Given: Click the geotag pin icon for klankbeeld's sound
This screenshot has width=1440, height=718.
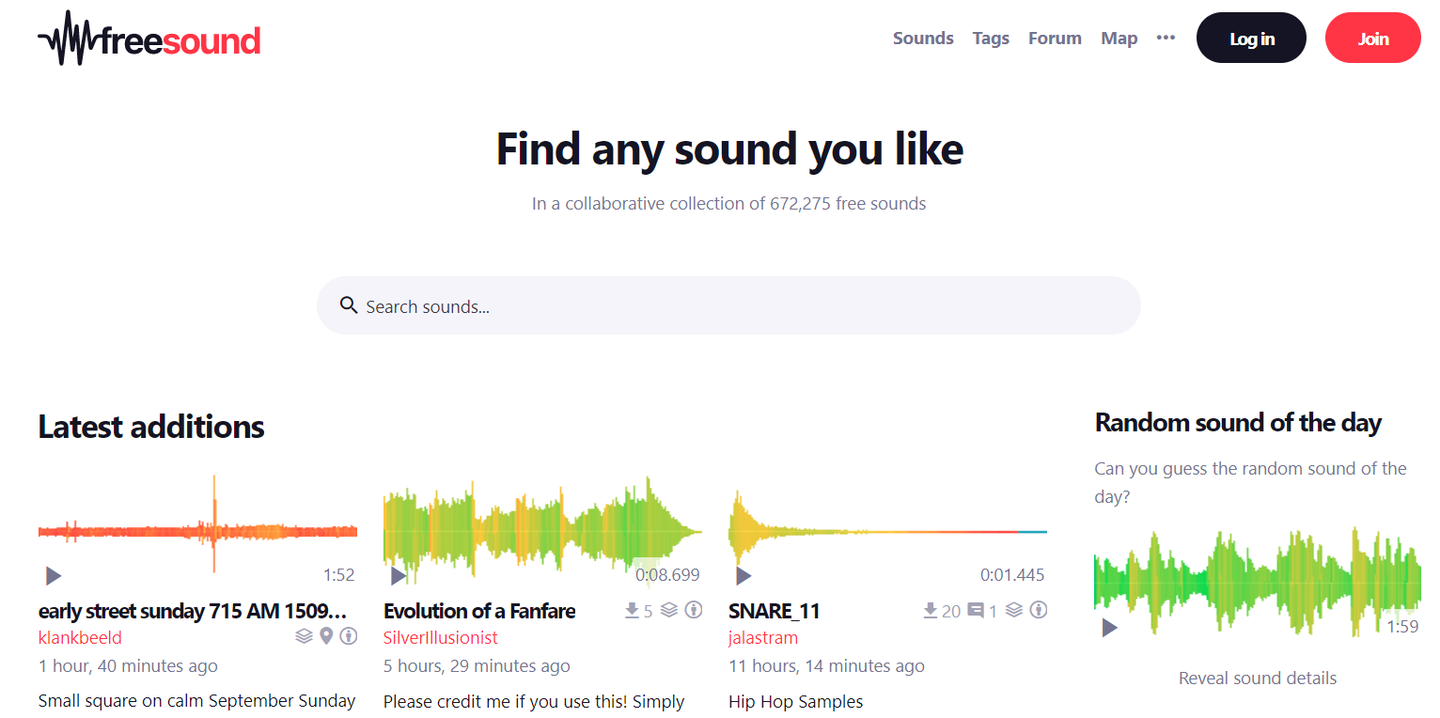Looking at the screenshot, I should click(x=326, y=636).
